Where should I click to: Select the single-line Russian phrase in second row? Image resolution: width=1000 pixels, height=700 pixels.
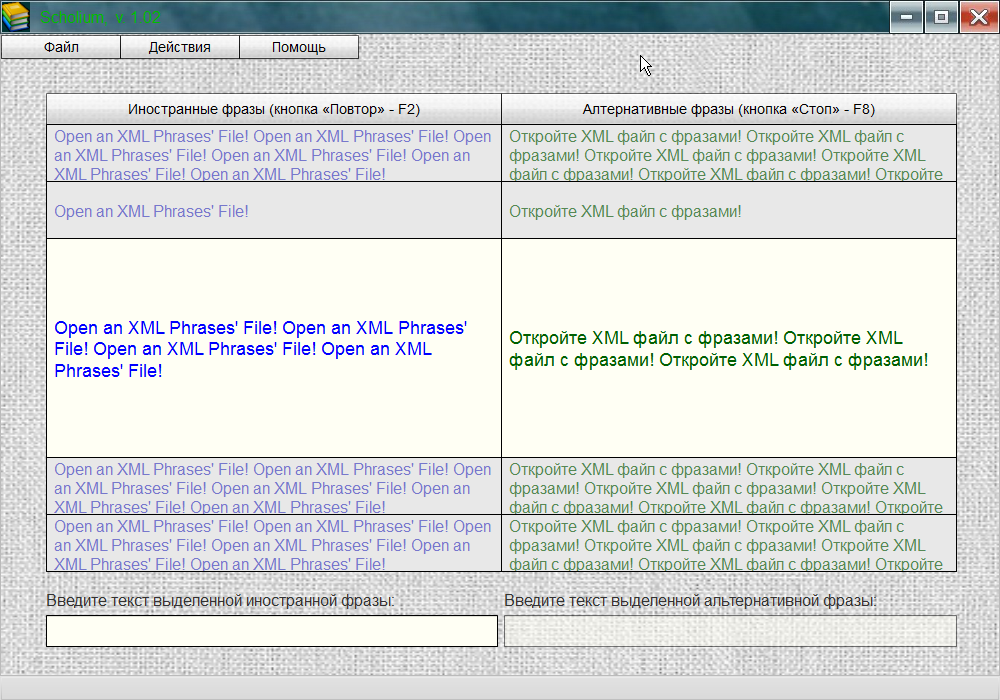click(625, 211)
